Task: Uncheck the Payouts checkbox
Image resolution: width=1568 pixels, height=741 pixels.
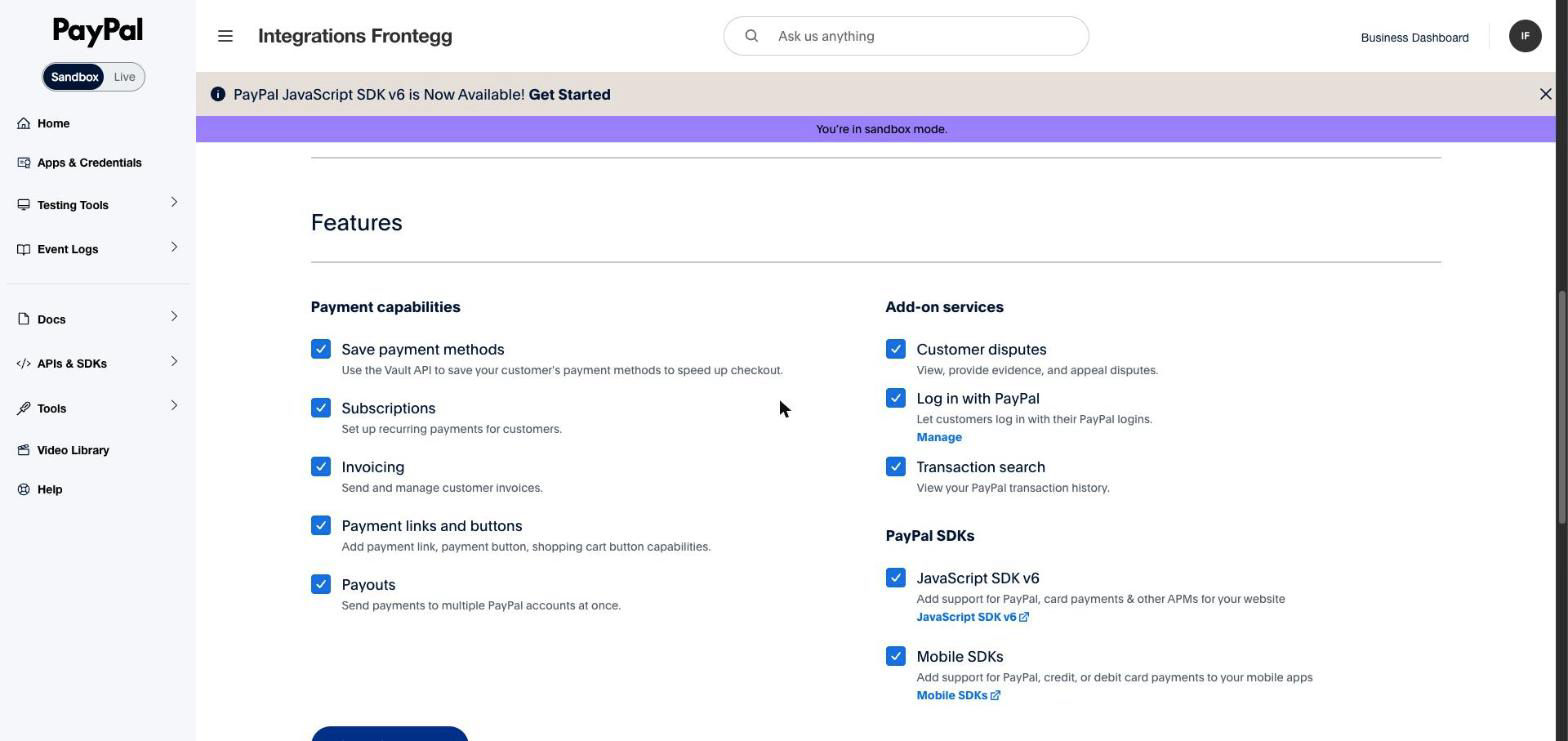Action: [321, 584]
